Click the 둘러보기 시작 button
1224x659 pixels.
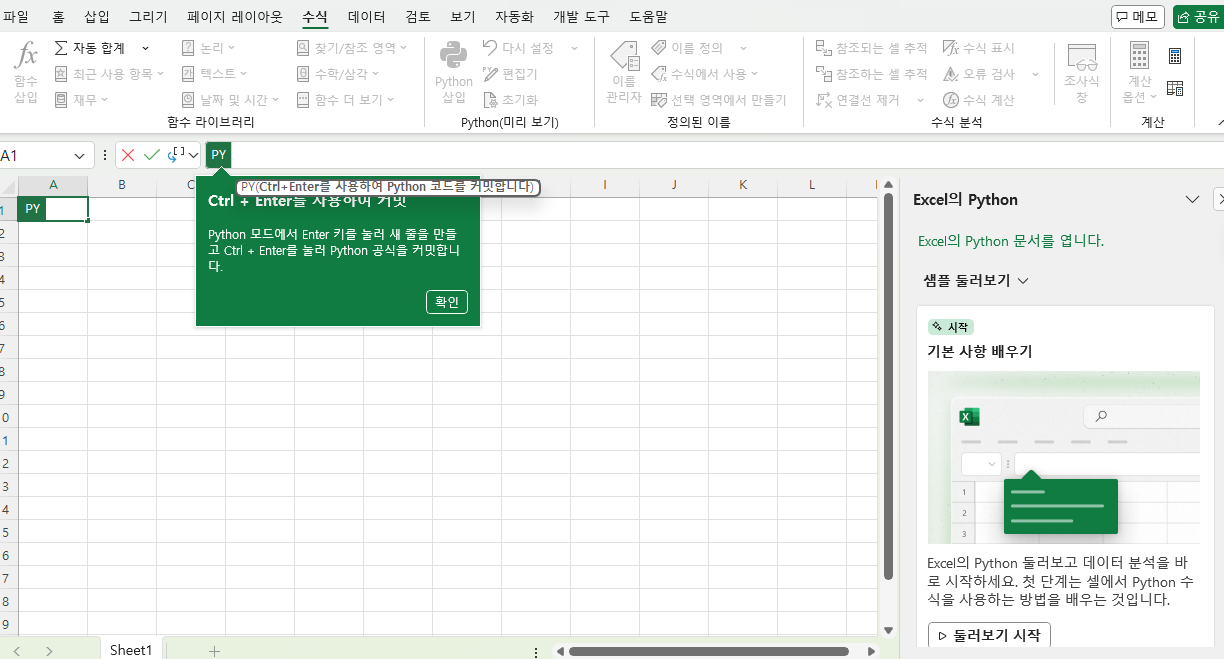click(x=990, y=634)
